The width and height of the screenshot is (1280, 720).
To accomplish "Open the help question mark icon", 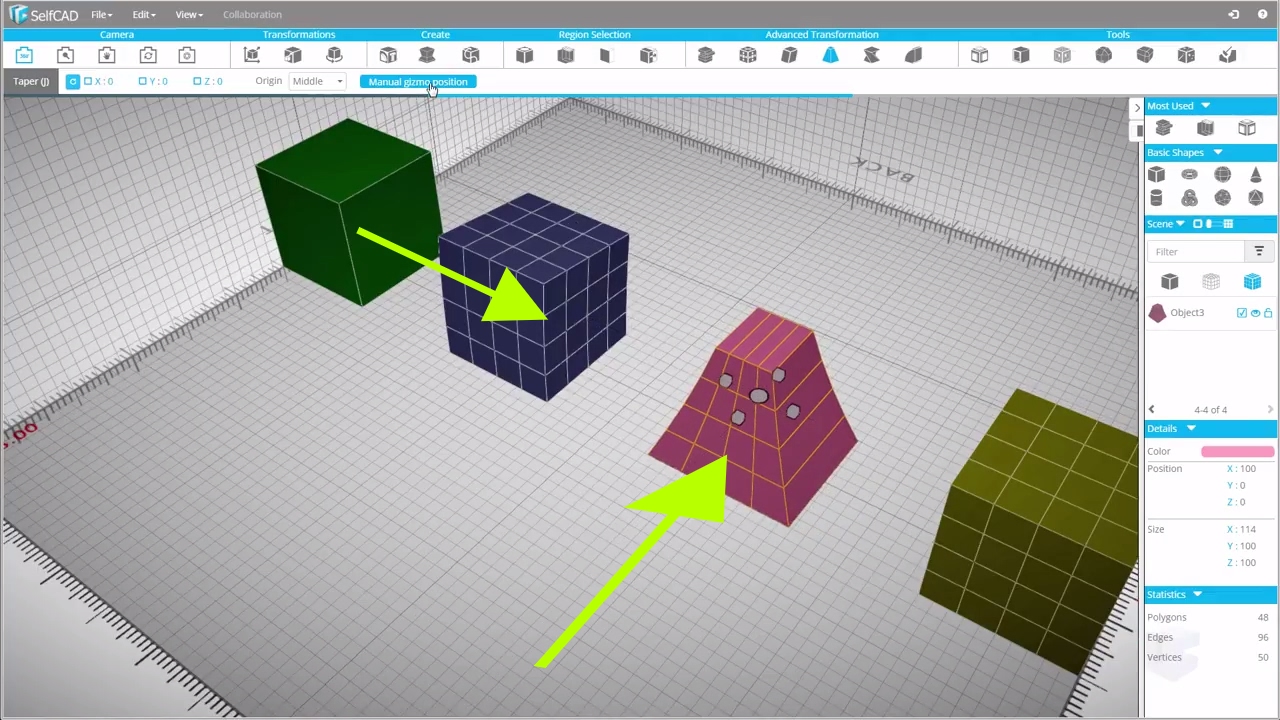I will click(1260, 14).
